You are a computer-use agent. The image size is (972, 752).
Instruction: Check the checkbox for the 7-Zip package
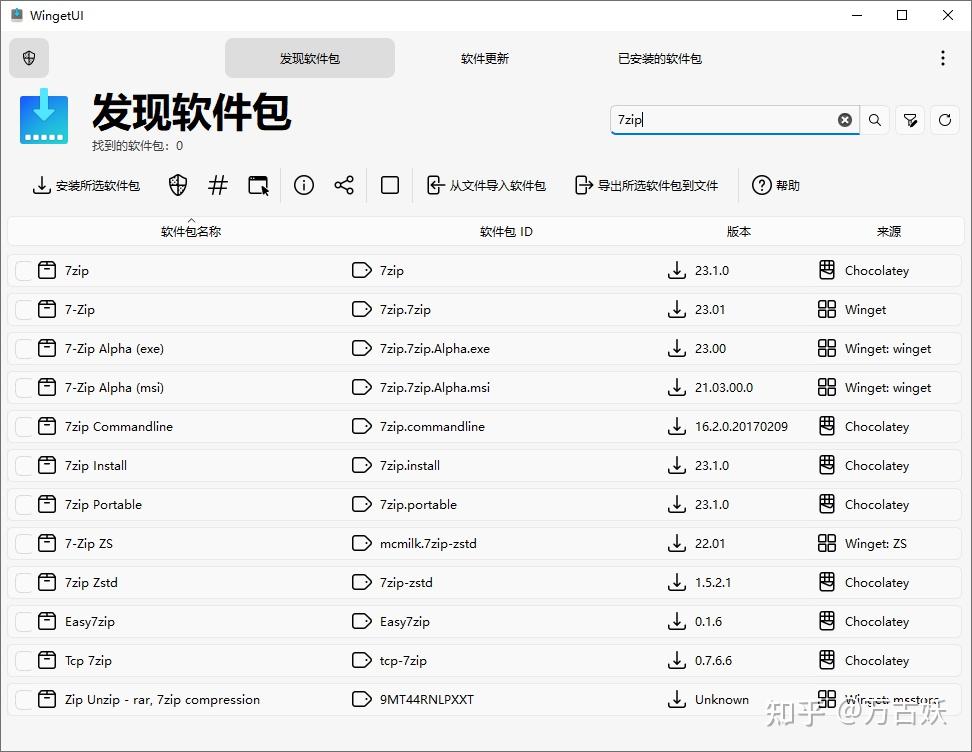click(22, 309)
